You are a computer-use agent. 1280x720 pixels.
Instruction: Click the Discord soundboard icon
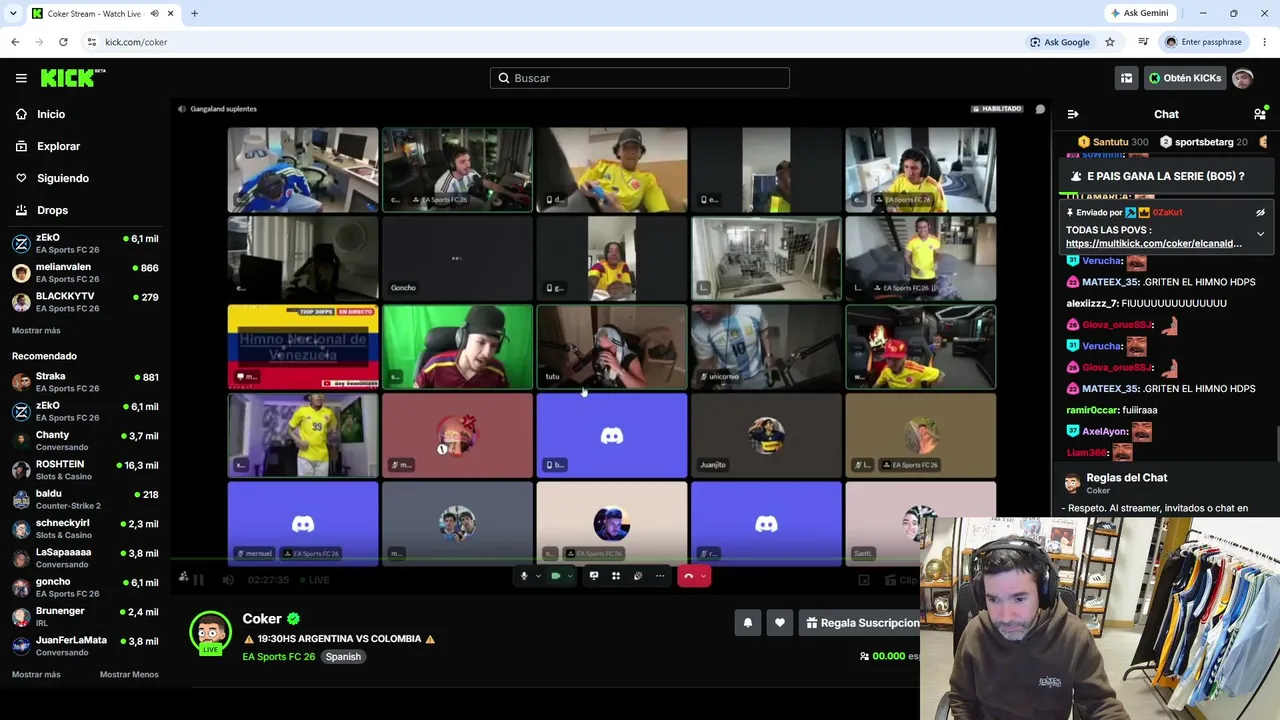click(638, 576)
